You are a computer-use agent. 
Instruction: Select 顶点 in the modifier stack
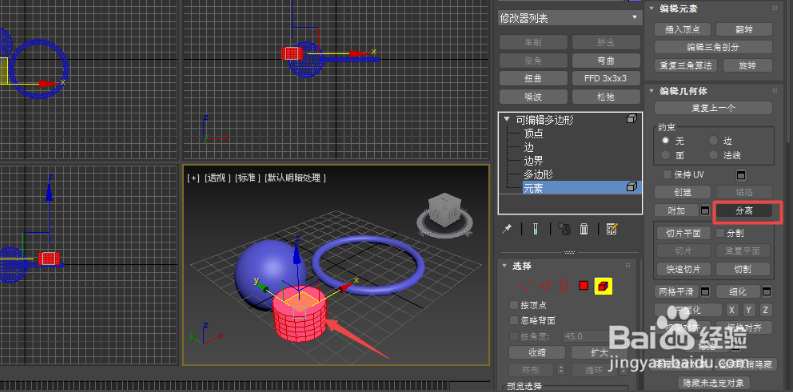[x=534, y=133]
